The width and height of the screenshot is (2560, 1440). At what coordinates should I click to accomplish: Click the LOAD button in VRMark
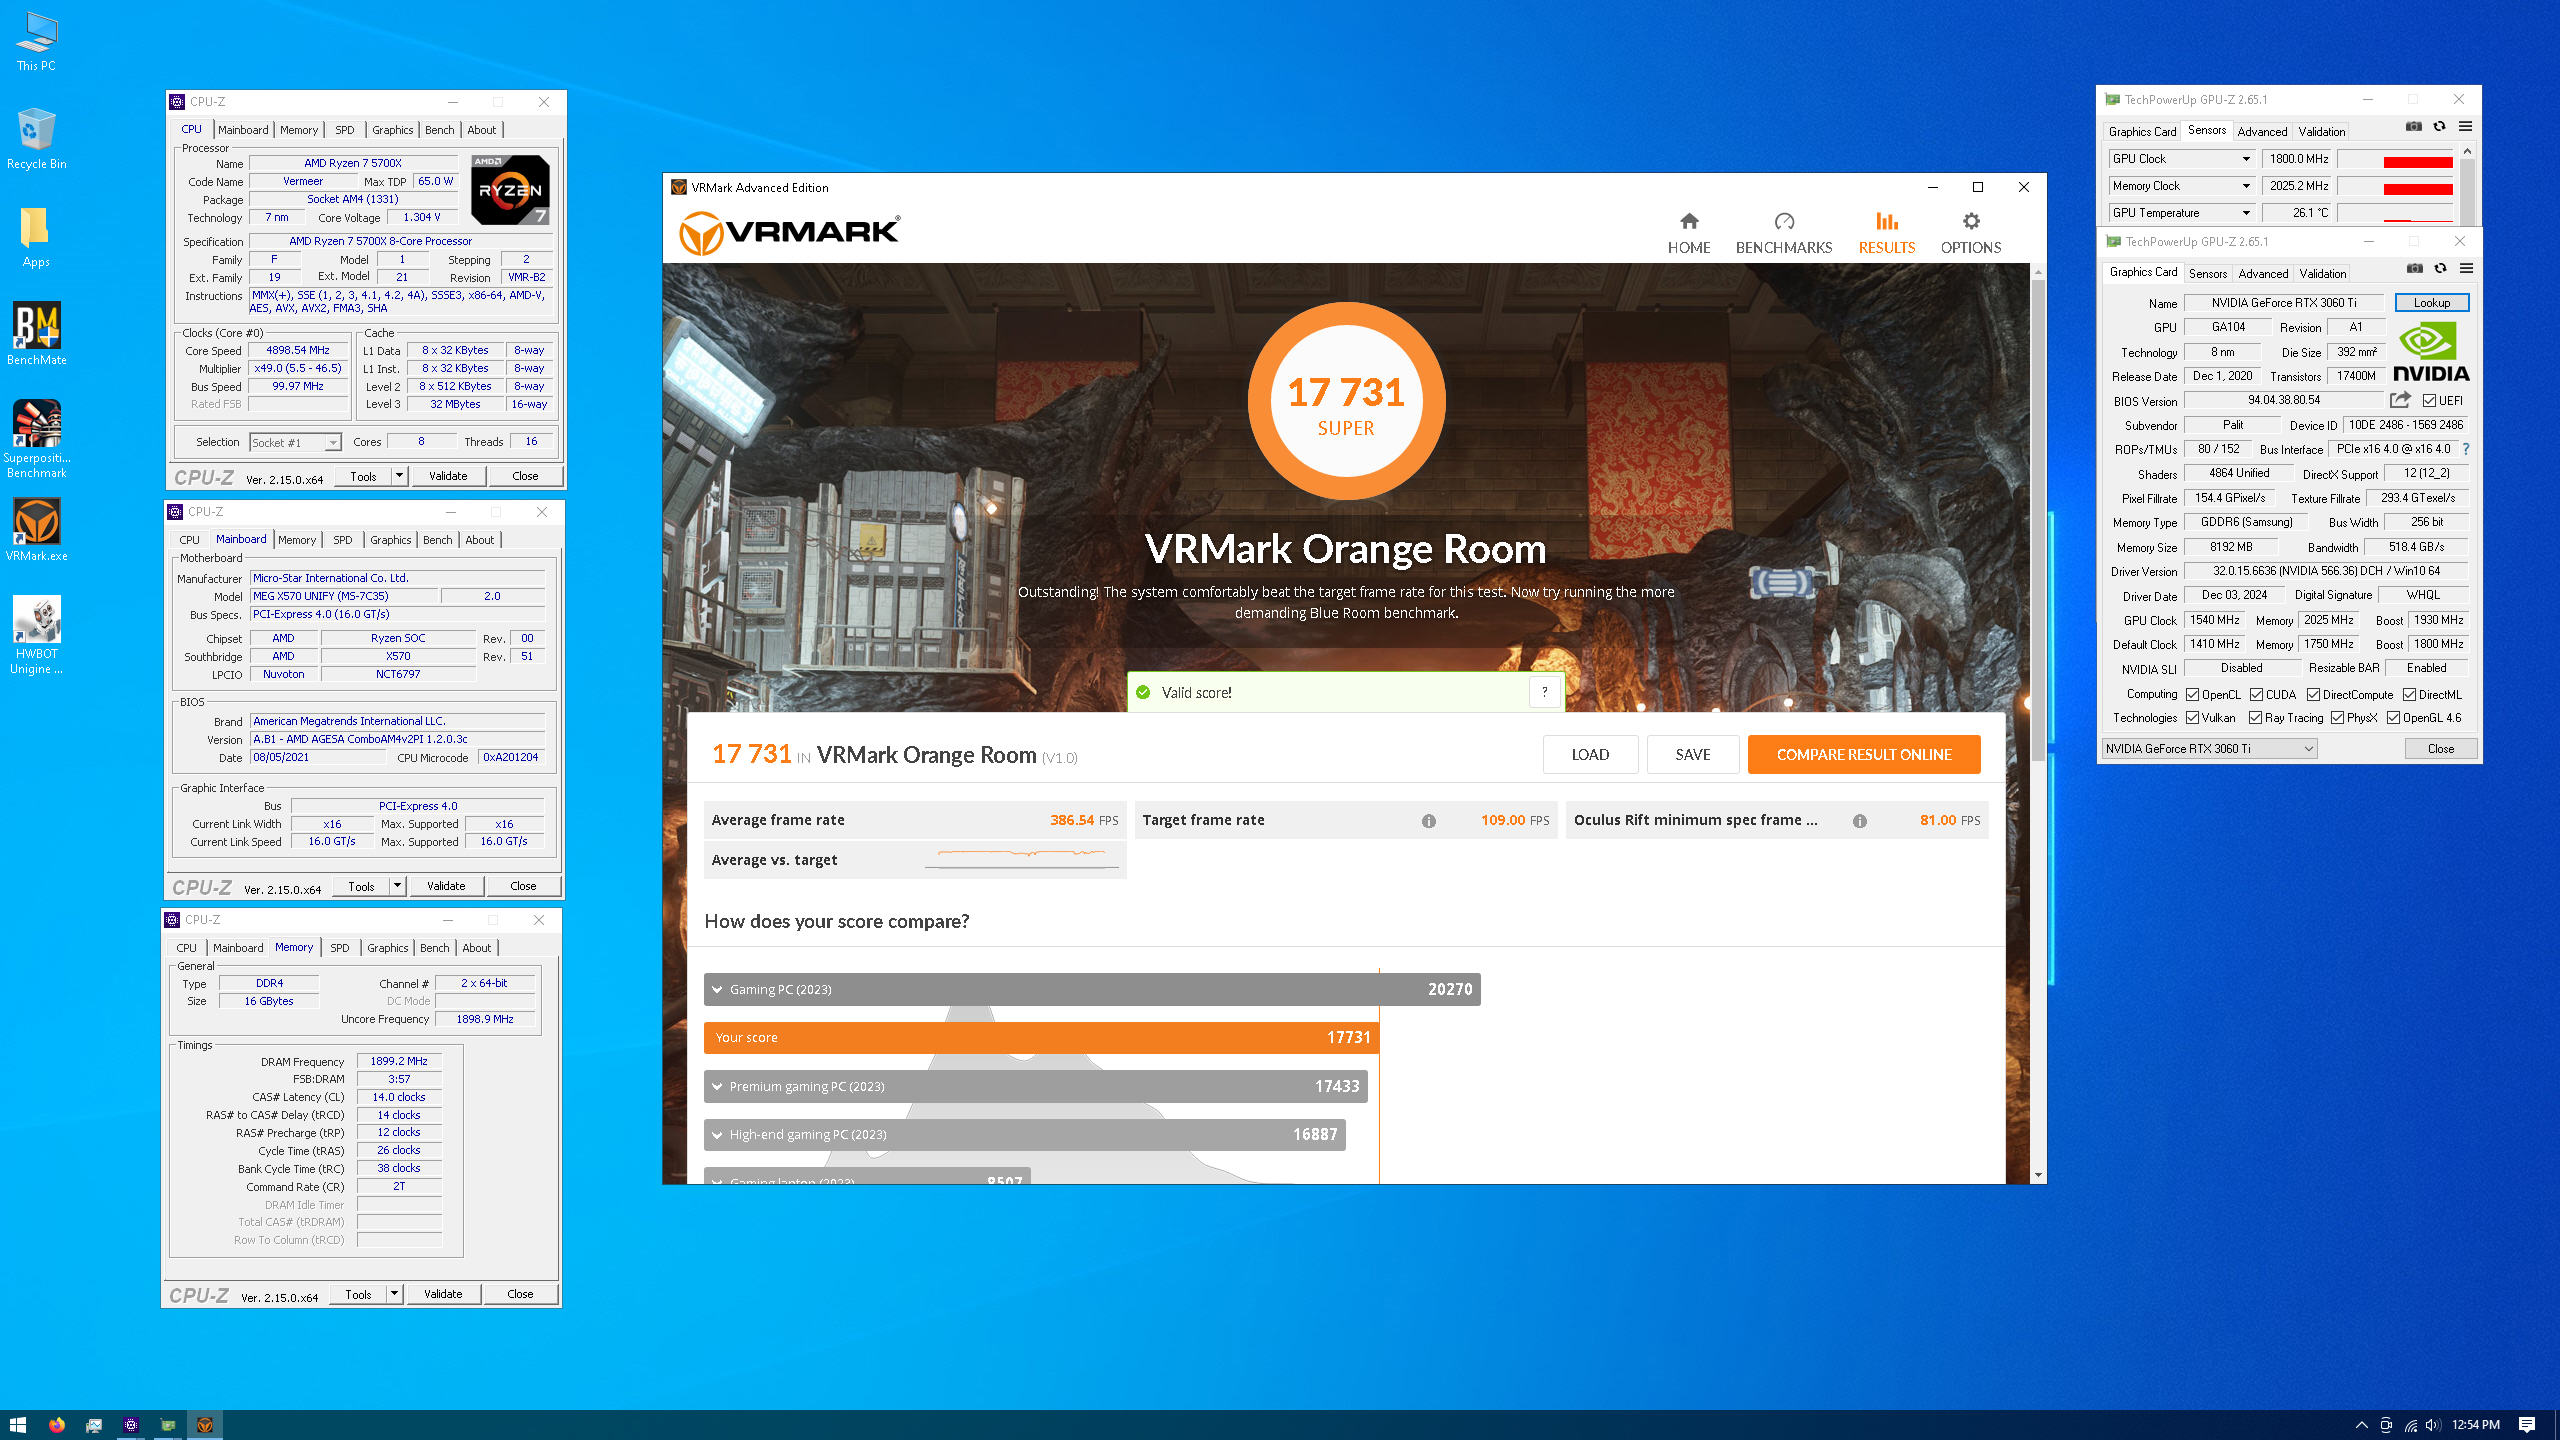coord(1590,755)
